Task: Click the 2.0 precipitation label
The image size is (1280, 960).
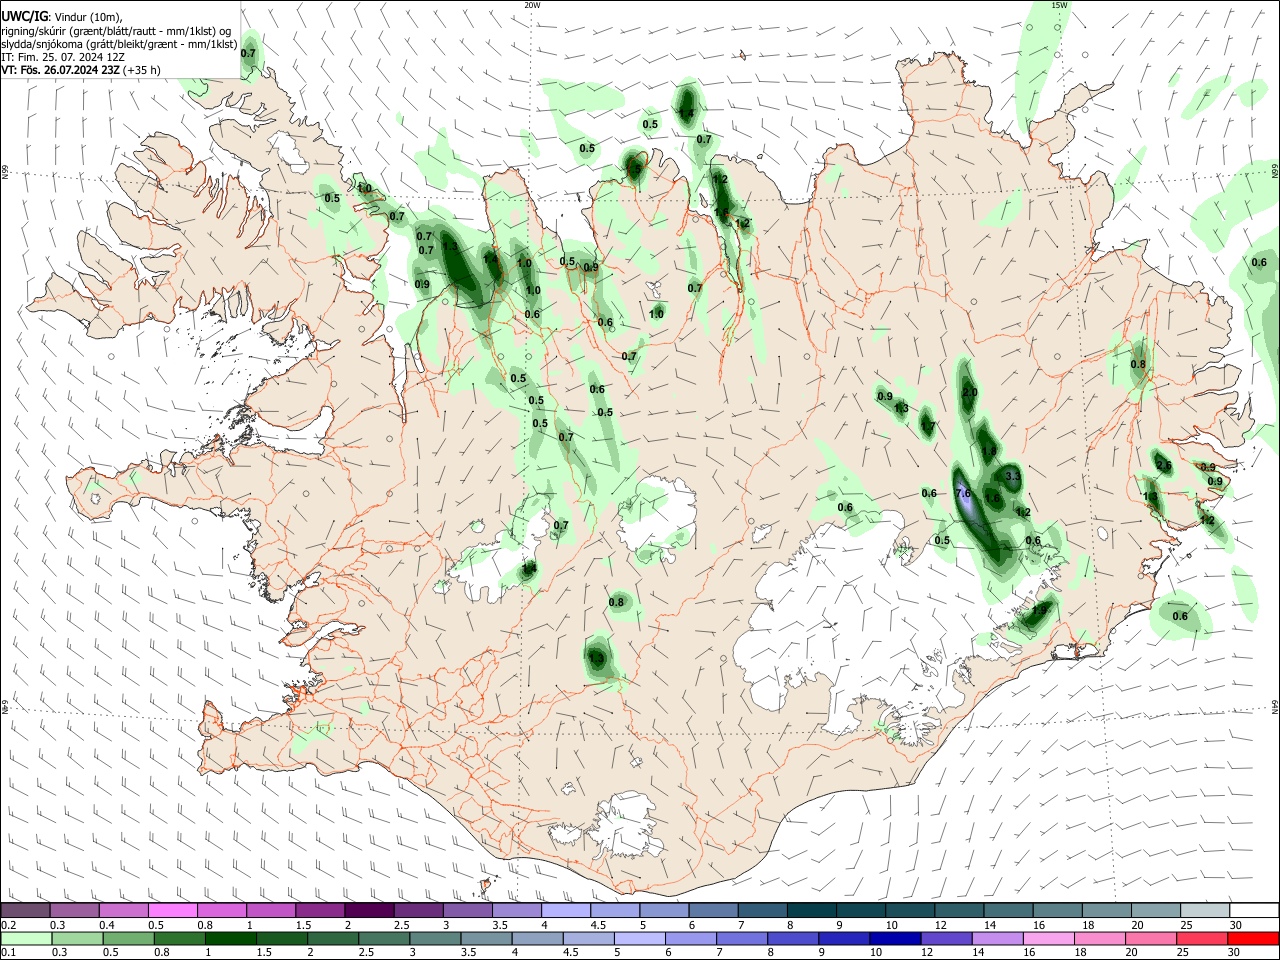Action: pos(969,393)
